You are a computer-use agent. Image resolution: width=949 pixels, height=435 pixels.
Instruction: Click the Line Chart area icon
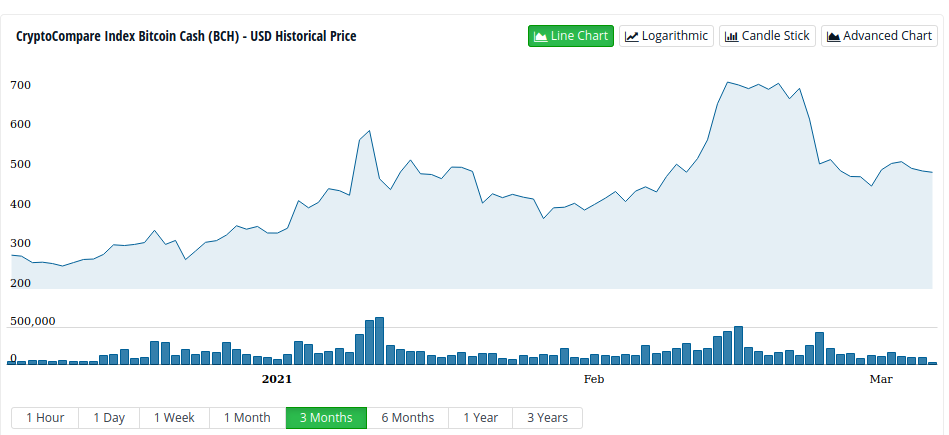[540, 36]
